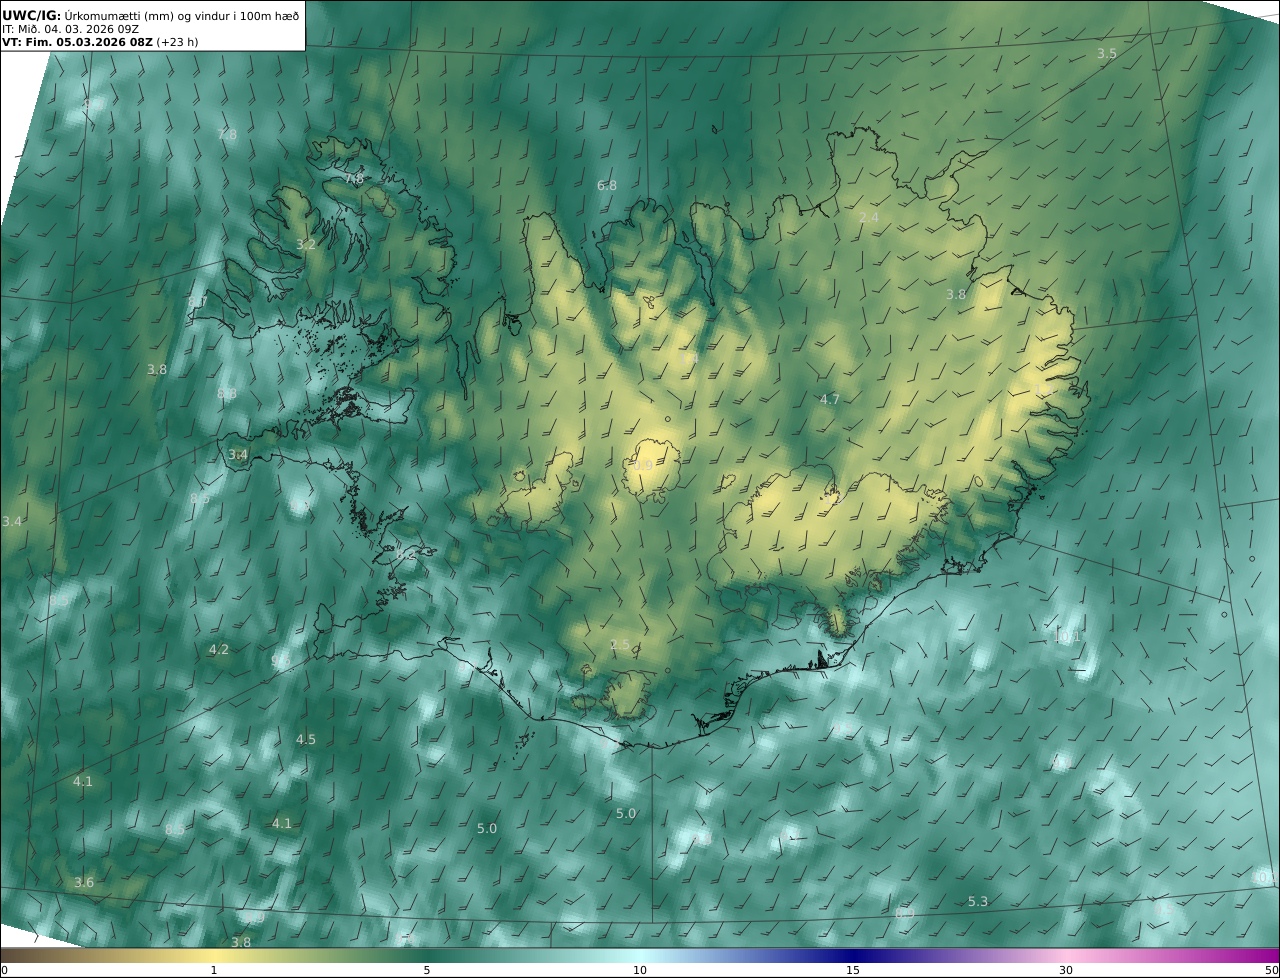Click the 5.3 value label on the map

(978, 902)
